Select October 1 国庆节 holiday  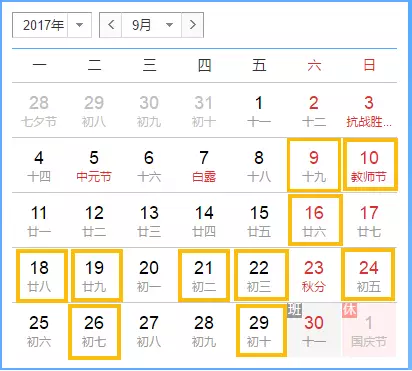(369, 330)
